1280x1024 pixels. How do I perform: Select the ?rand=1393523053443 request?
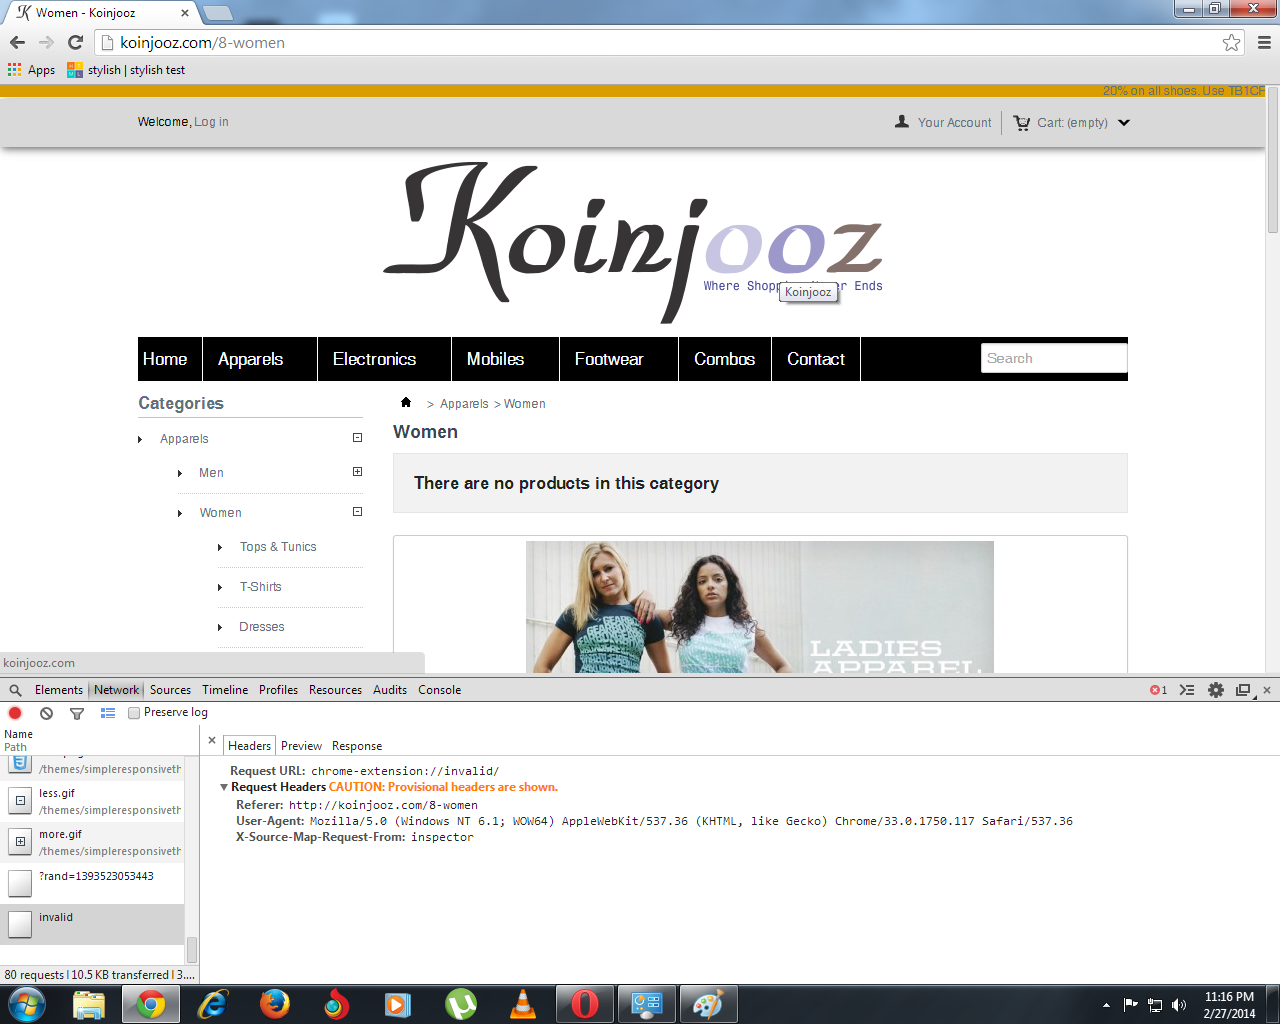92,883
